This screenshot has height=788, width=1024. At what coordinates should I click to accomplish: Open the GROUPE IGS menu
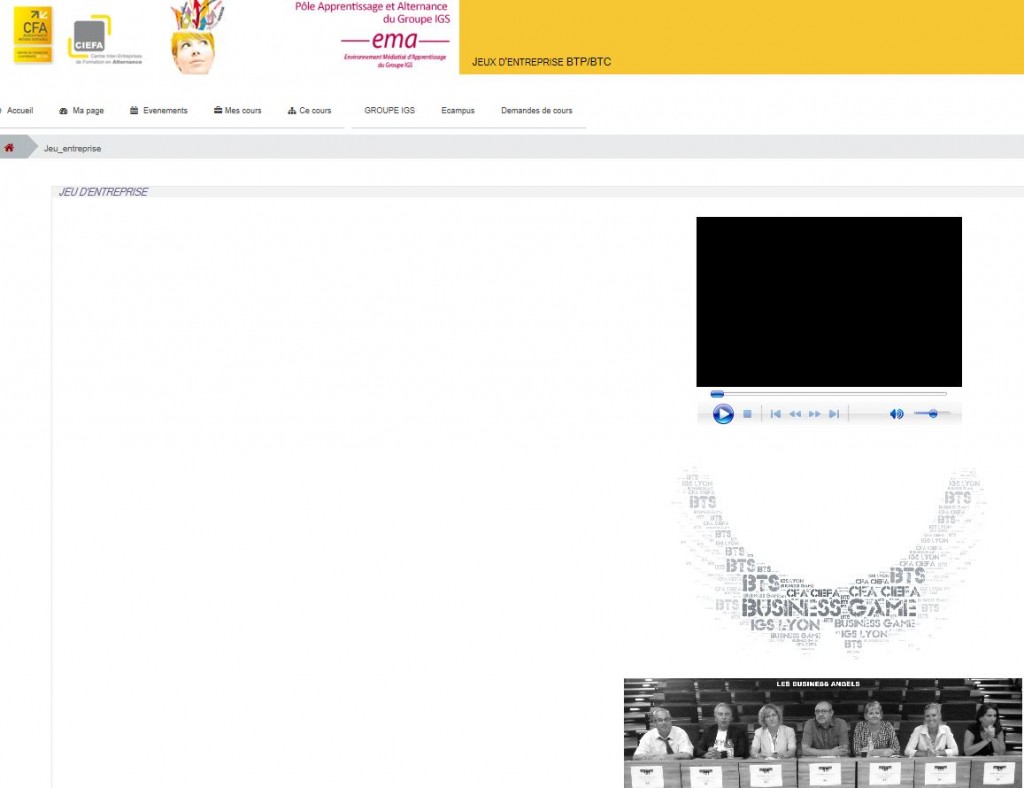(x=389, y=111)
